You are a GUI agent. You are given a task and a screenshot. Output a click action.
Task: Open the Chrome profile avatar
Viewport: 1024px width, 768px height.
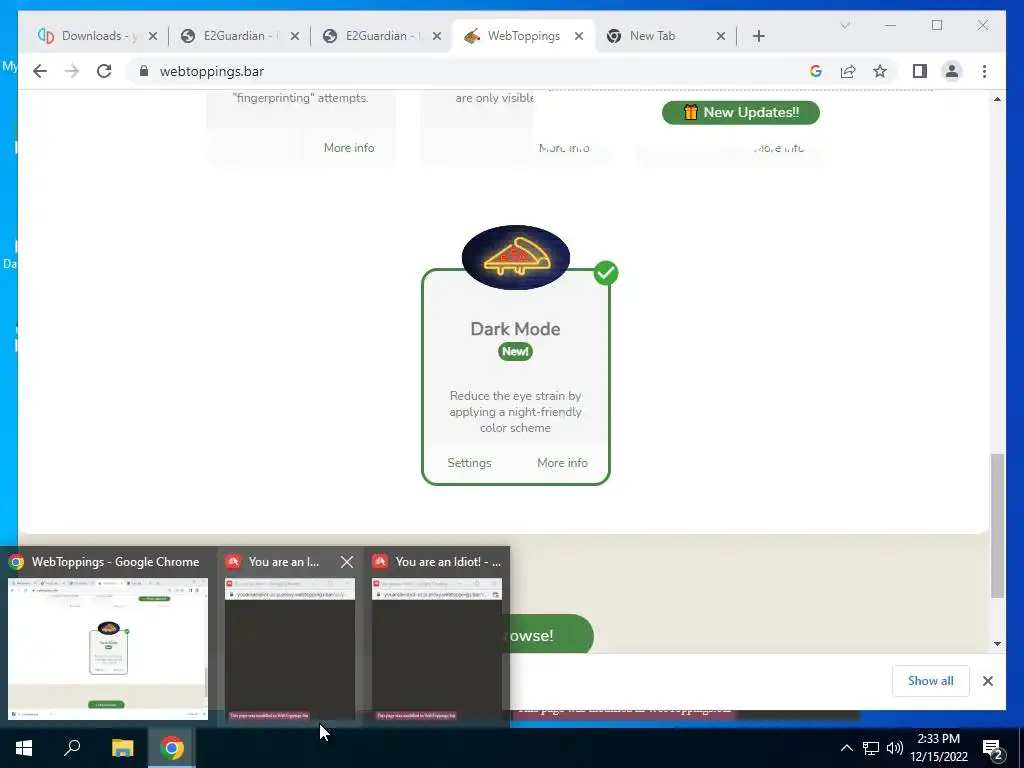tap(952, 71)
